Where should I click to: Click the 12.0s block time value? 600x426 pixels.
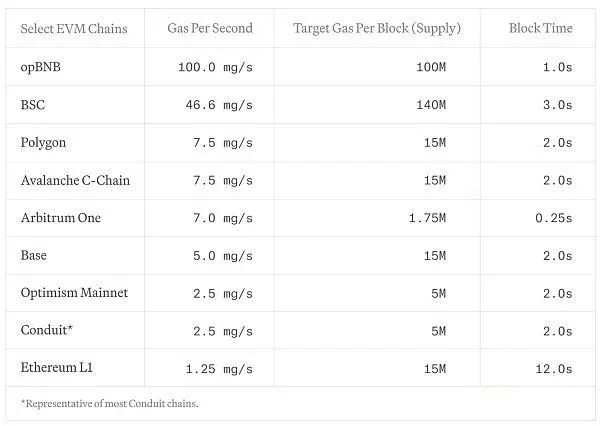pos(554,369)
